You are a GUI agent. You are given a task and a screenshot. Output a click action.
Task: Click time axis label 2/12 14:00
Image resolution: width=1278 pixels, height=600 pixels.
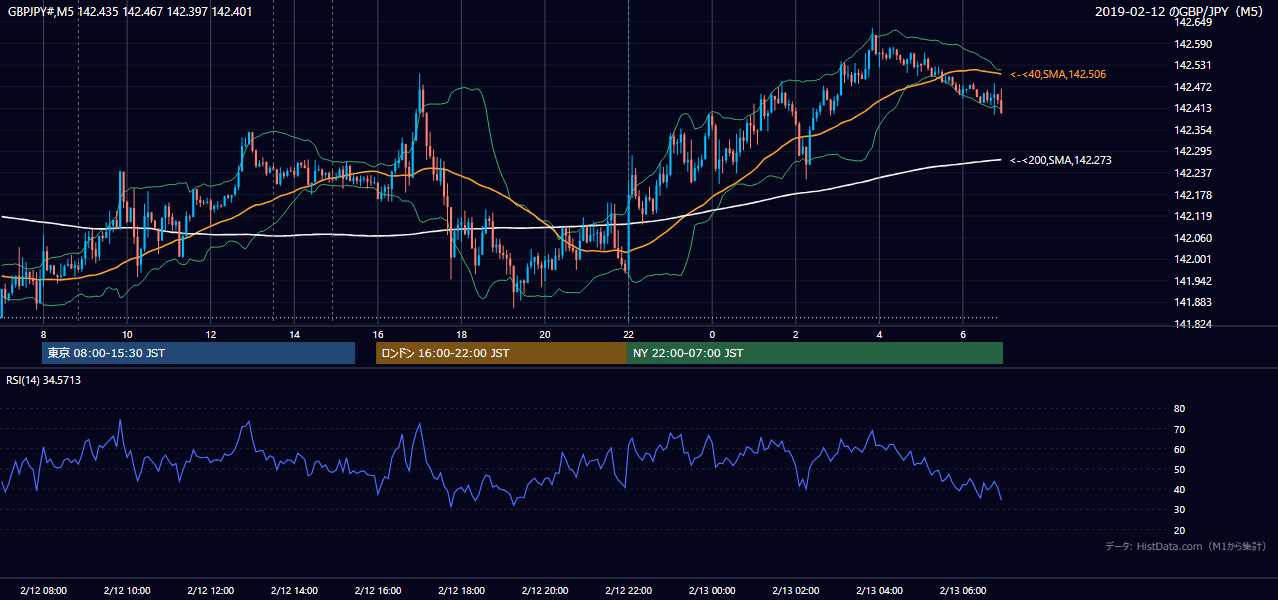(294, 590)
